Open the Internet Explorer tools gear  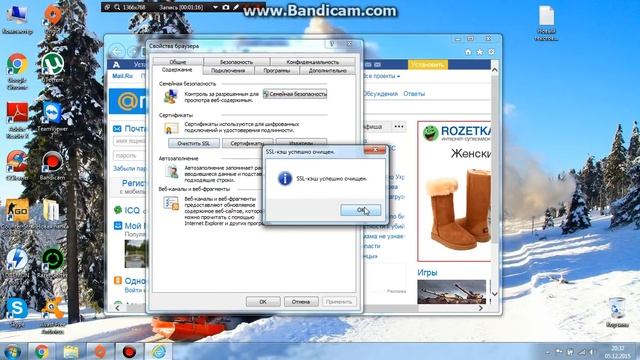(x=491, y=52)
